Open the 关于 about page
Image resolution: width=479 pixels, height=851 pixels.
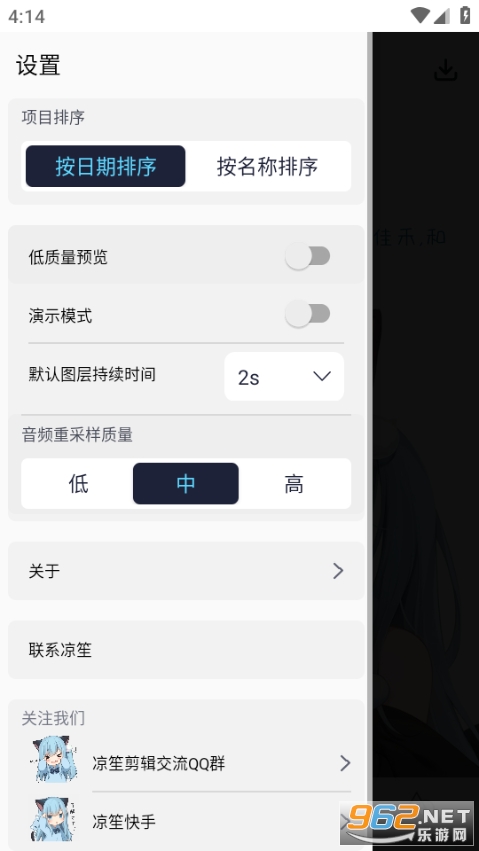(x=186, y=570)
